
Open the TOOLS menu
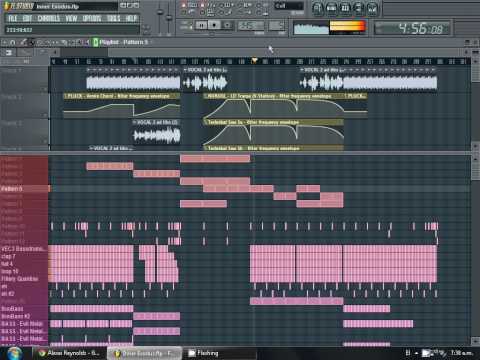(x=113, y=18)
